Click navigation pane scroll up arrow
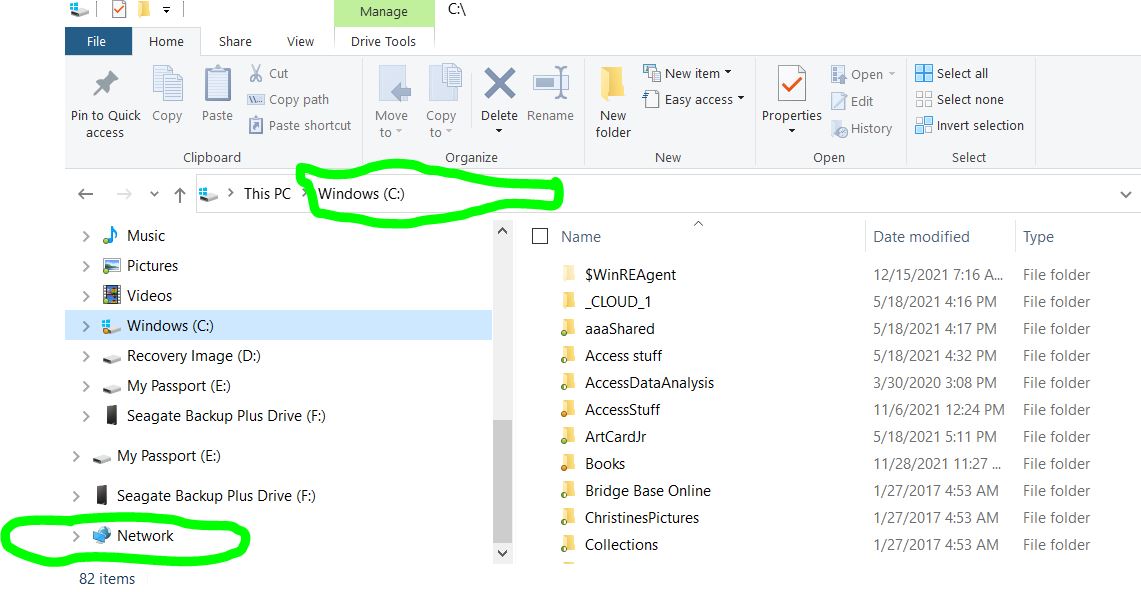Screen dimensions: 1141x592 point(502,231)
